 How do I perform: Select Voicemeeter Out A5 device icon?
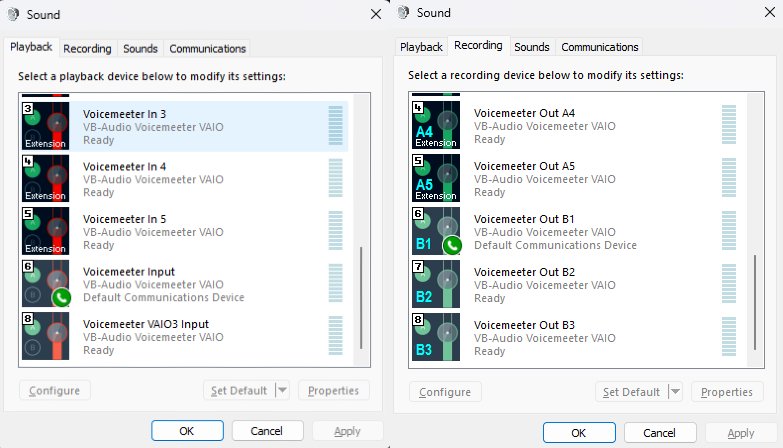click(436, 178)
